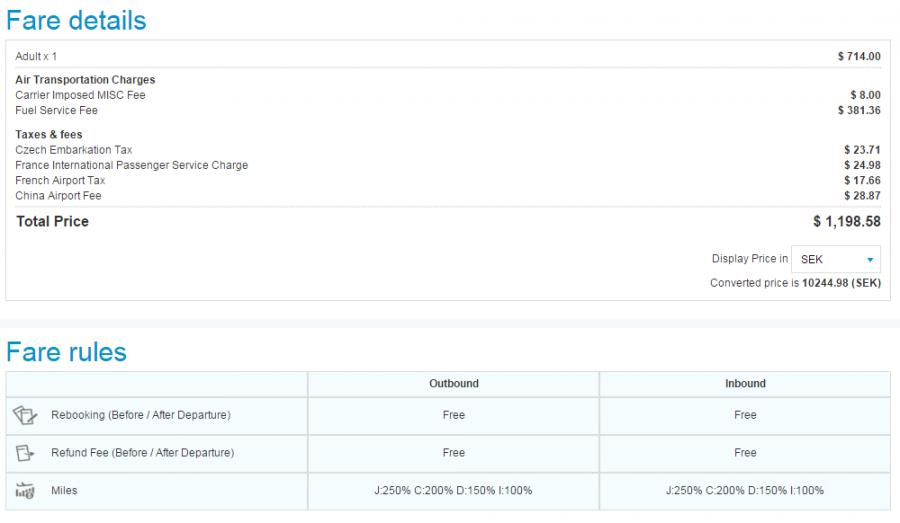Select the Inbound column header
The width and height of the screenshot is (900, 523).
click(x=745, y=383)
